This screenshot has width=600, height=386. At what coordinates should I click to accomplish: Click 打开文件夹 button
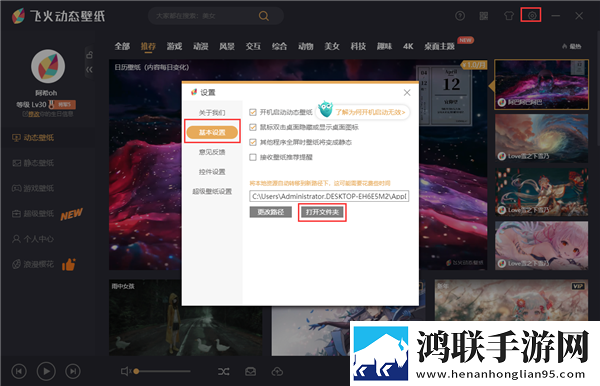[322, 212]
